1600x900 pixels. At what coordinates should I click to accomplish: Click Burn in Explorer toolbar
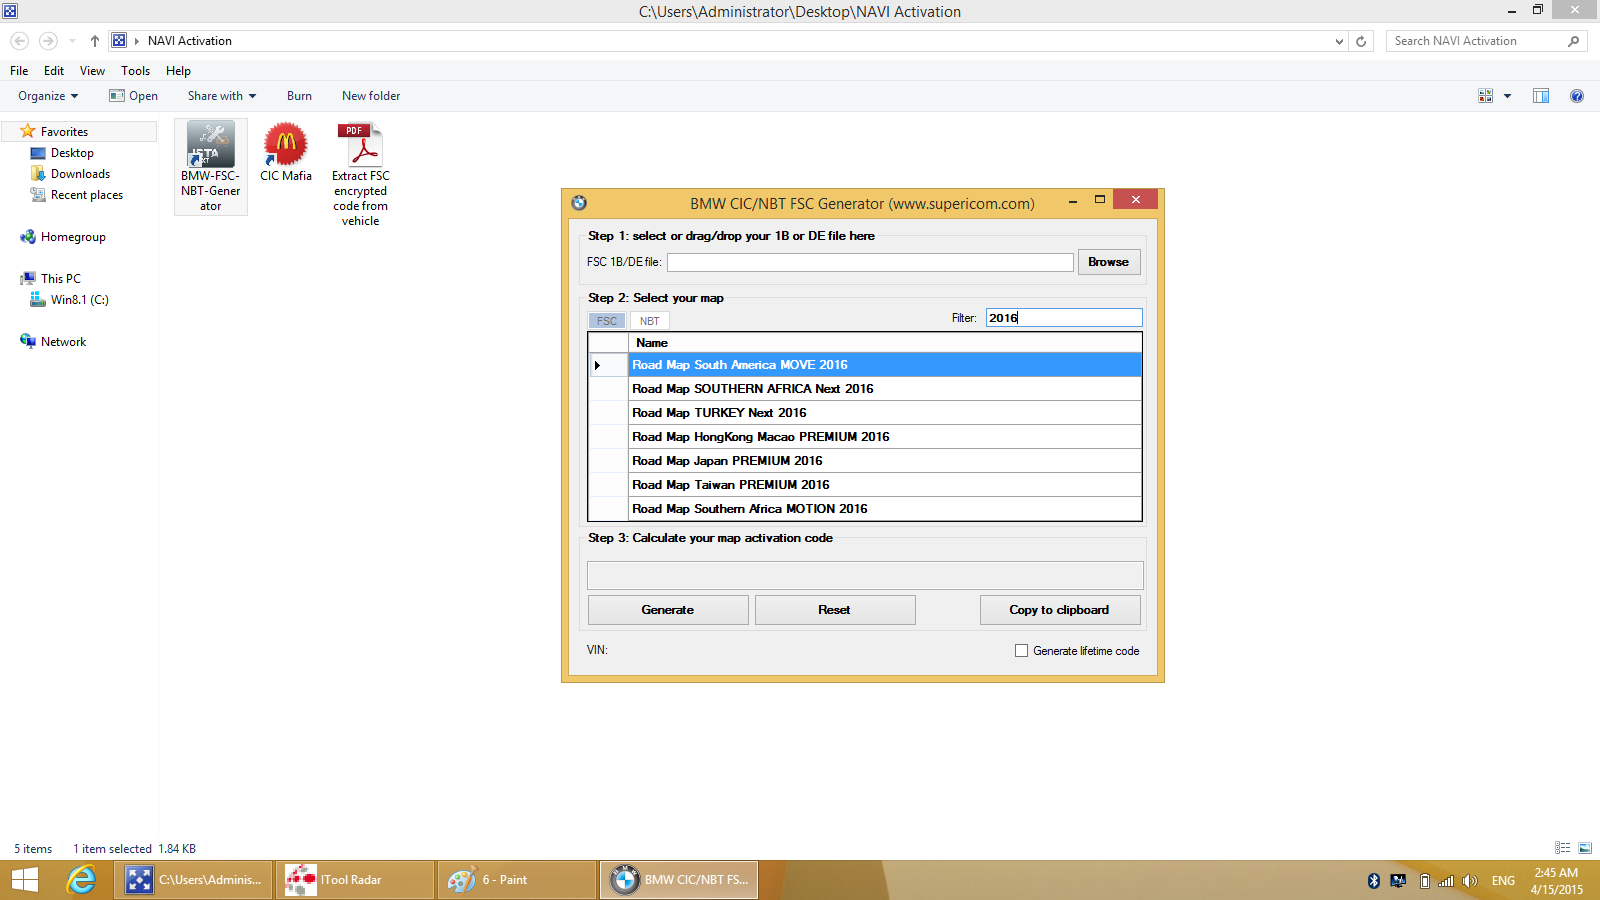click(299, 96)
